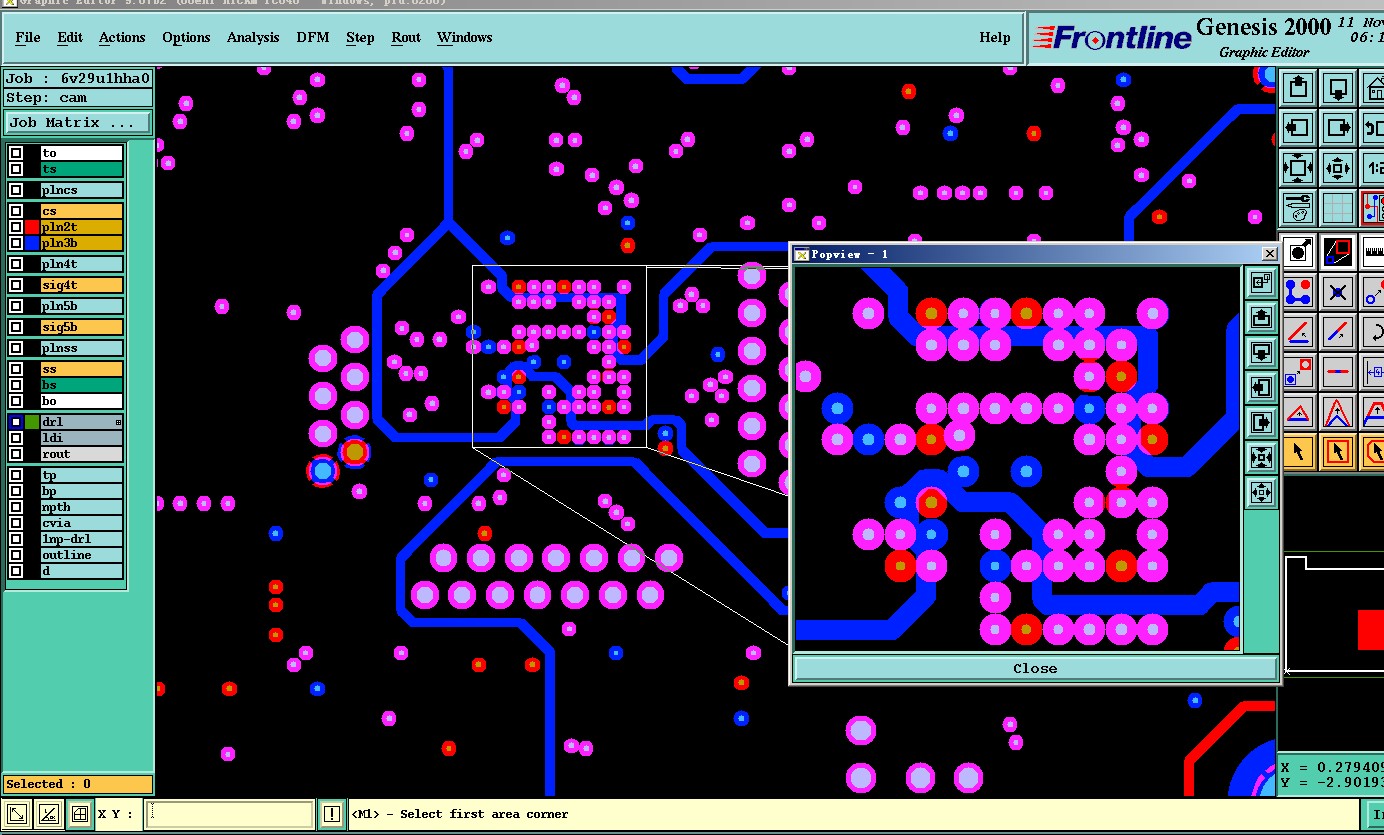
Task: Click the Job Matrix ... button
Action: click(78, 123)
